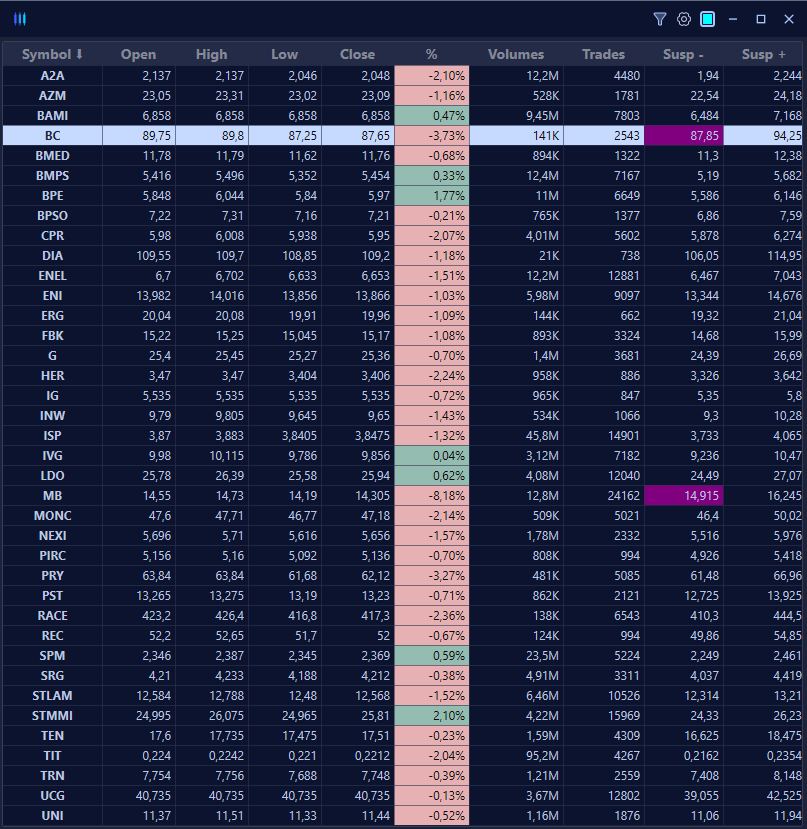Sort by Susp - column header

683,54
